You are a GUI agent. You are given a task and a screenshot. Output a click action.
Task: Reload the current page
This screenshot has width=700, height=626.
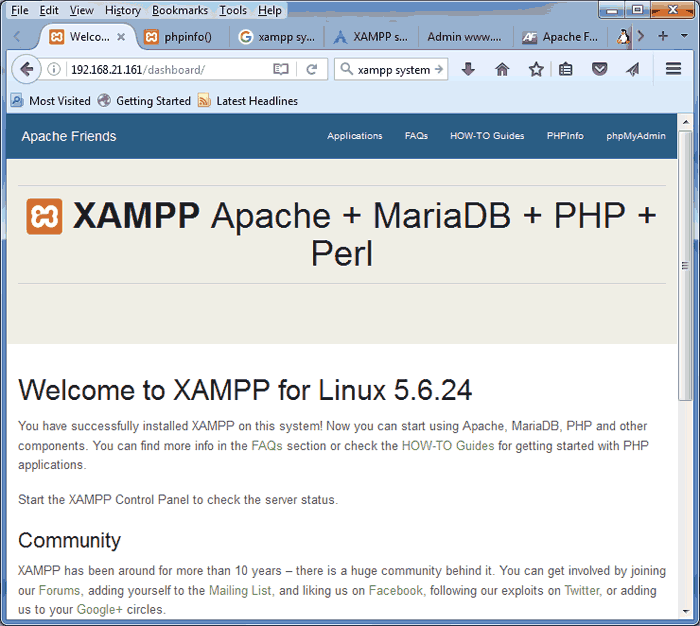312,69
